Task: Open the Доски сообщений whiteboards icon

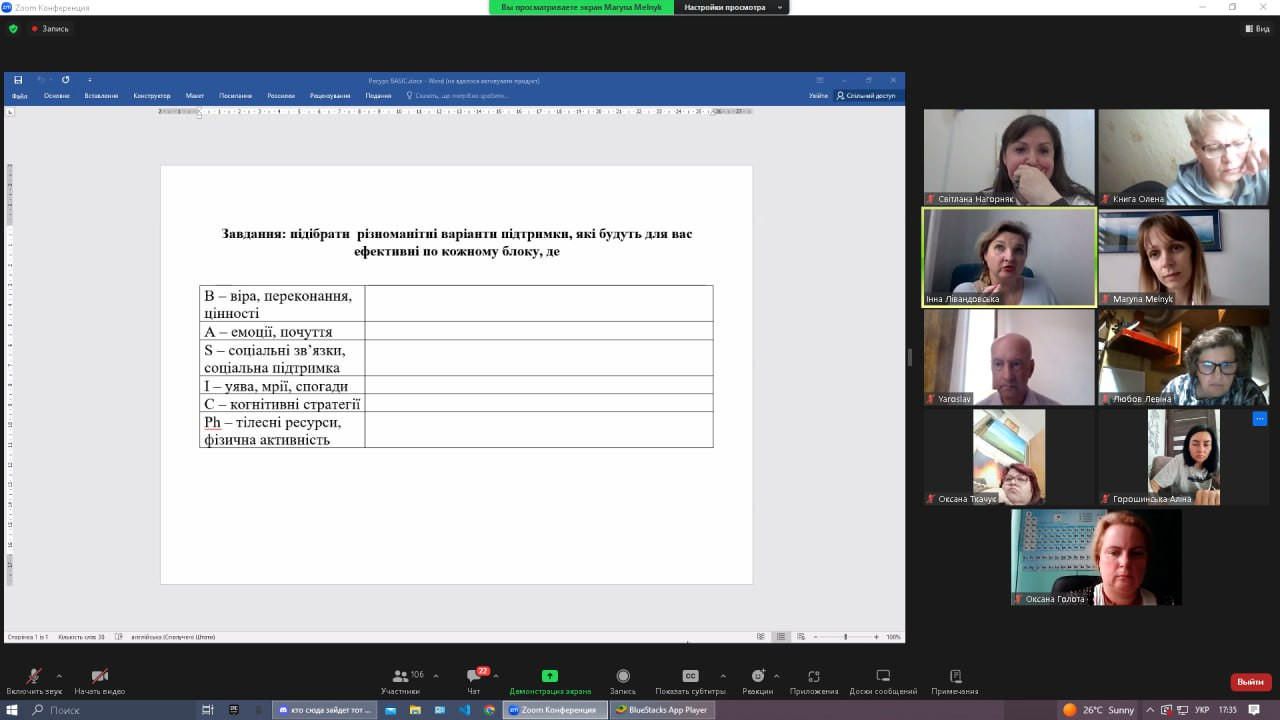Action: click(x=883, y=677)
